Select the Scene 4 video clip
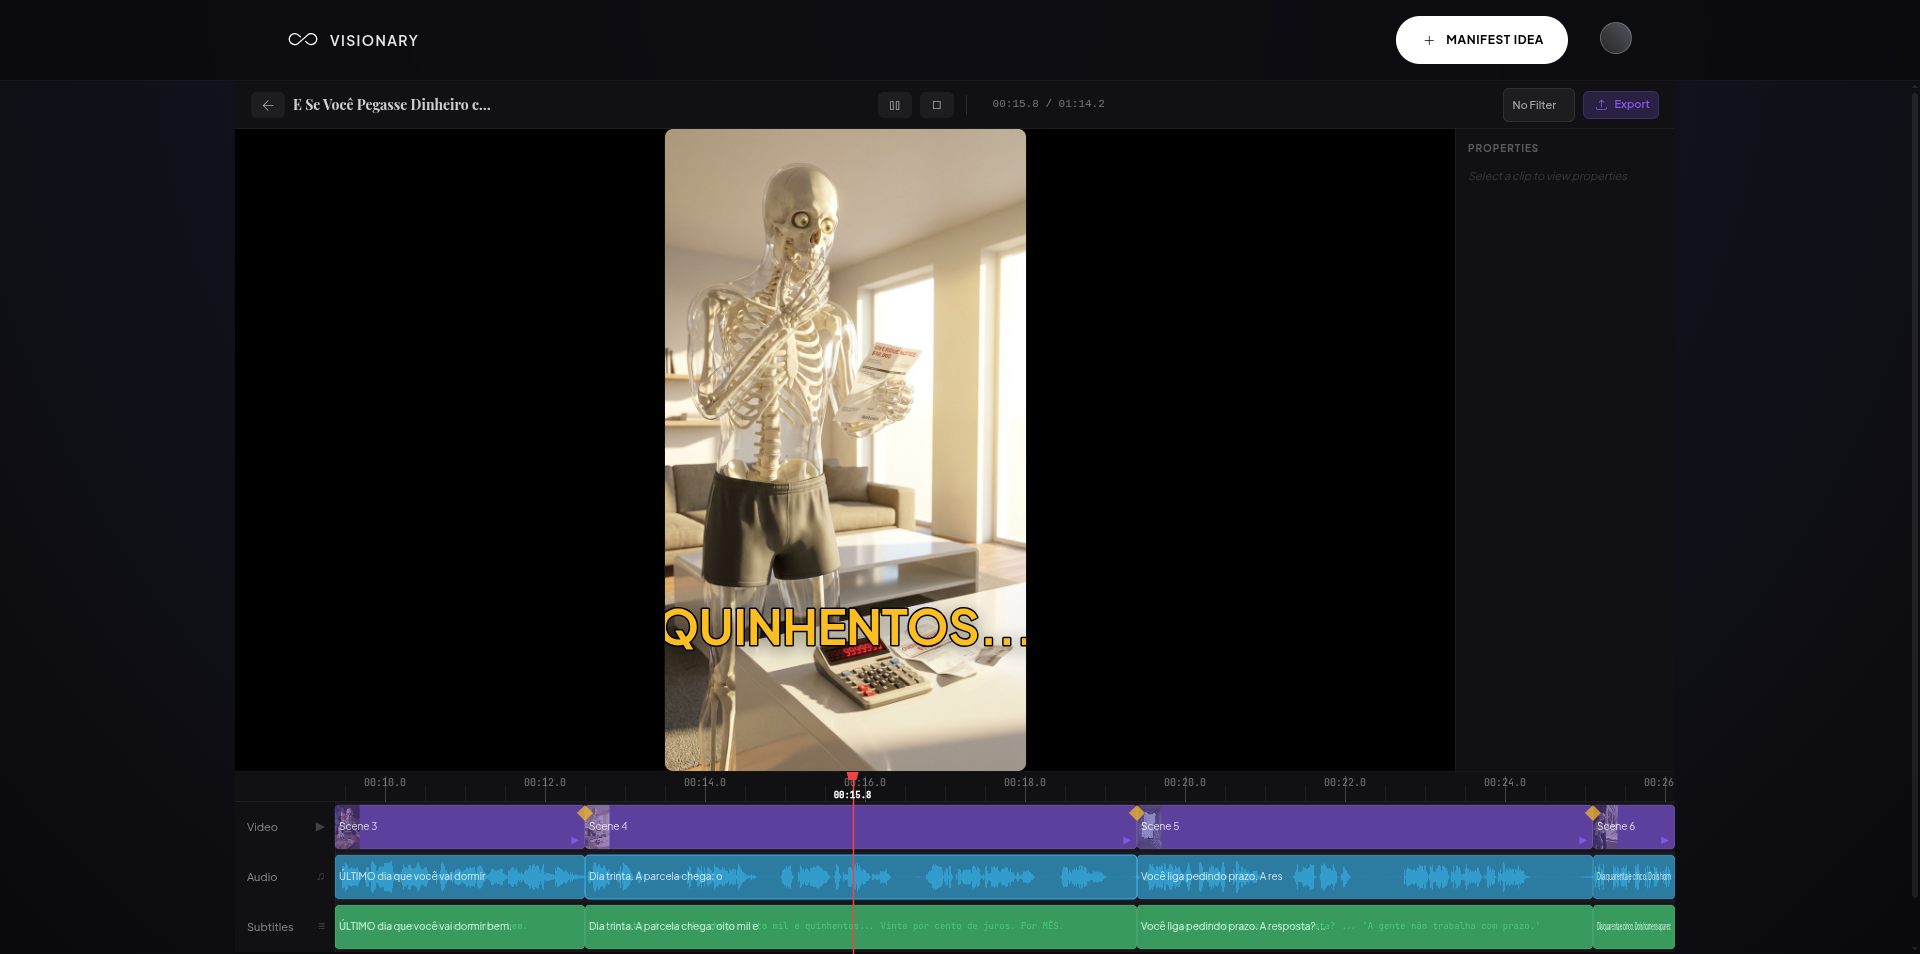Screen dimensions: 1920x954 (x=860, y=828)
